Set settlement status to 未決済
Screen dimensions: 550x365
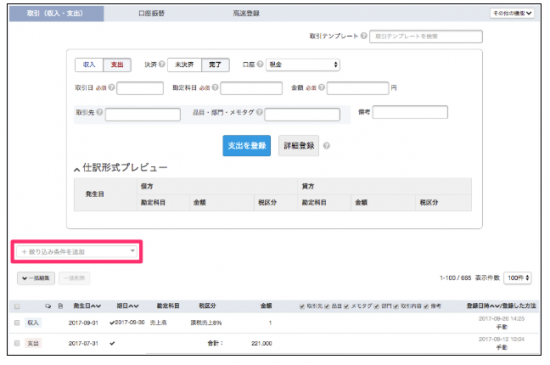pos(185,65)
